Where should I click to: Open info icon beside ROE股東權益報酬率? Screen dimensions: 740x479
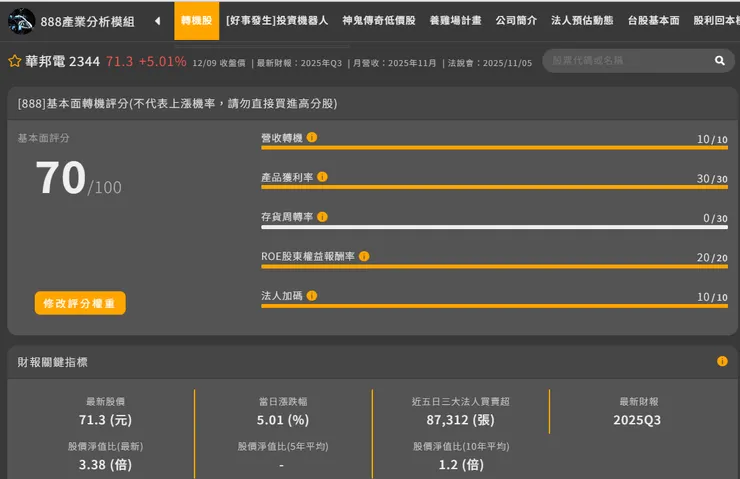click(364, 256)
